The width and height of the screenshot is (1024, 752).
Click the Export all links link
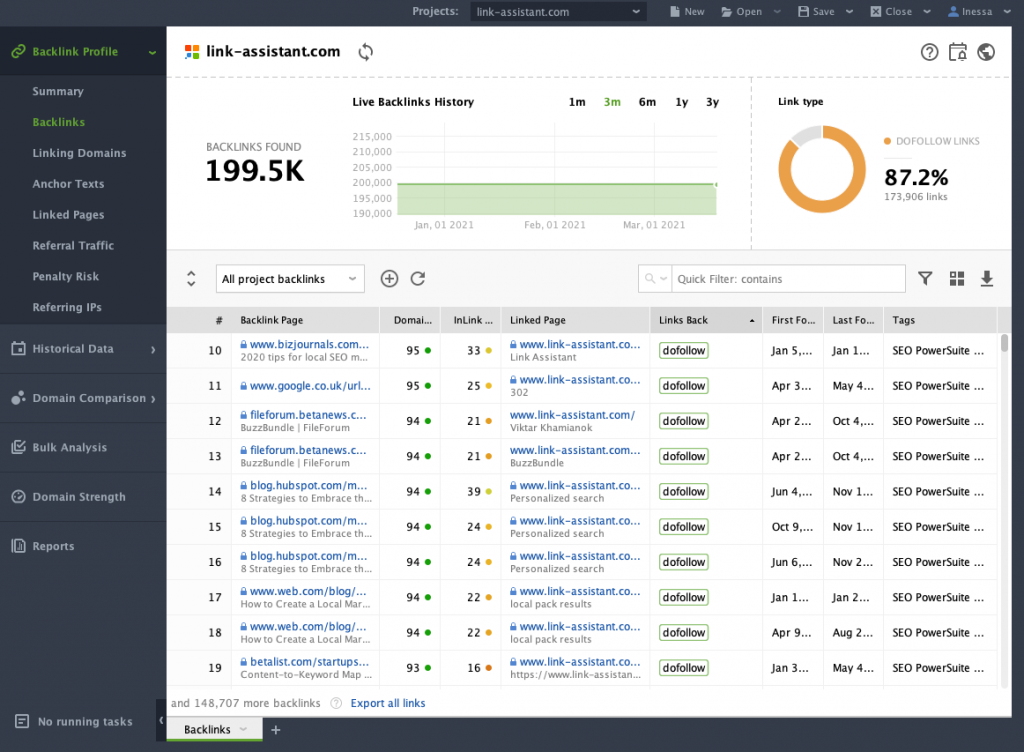pos(388,703)
